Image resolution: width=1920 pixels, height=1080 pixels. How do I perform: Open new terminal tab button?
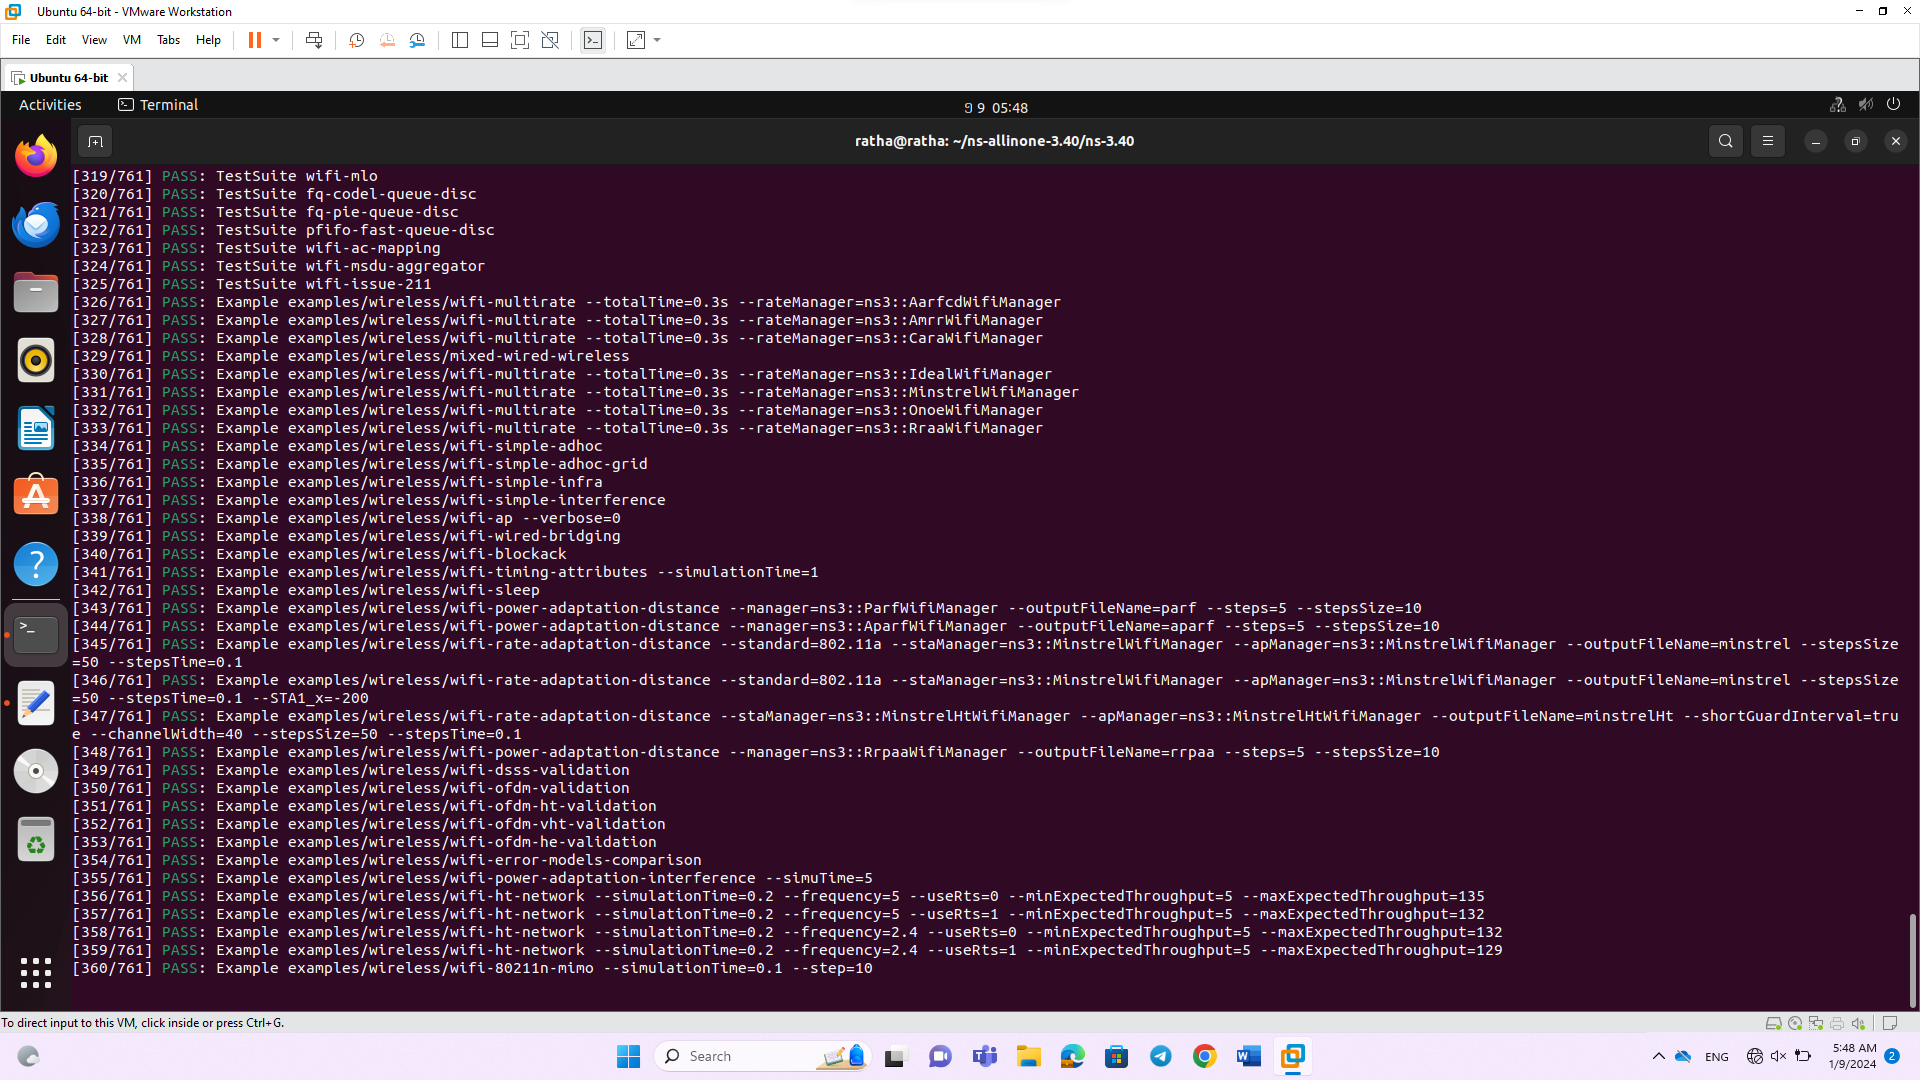[95, 141]
